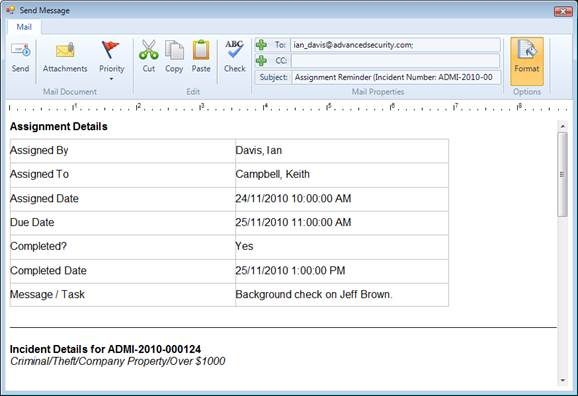Click the To label button
The image size is (578, 396).
pos(280,45)
